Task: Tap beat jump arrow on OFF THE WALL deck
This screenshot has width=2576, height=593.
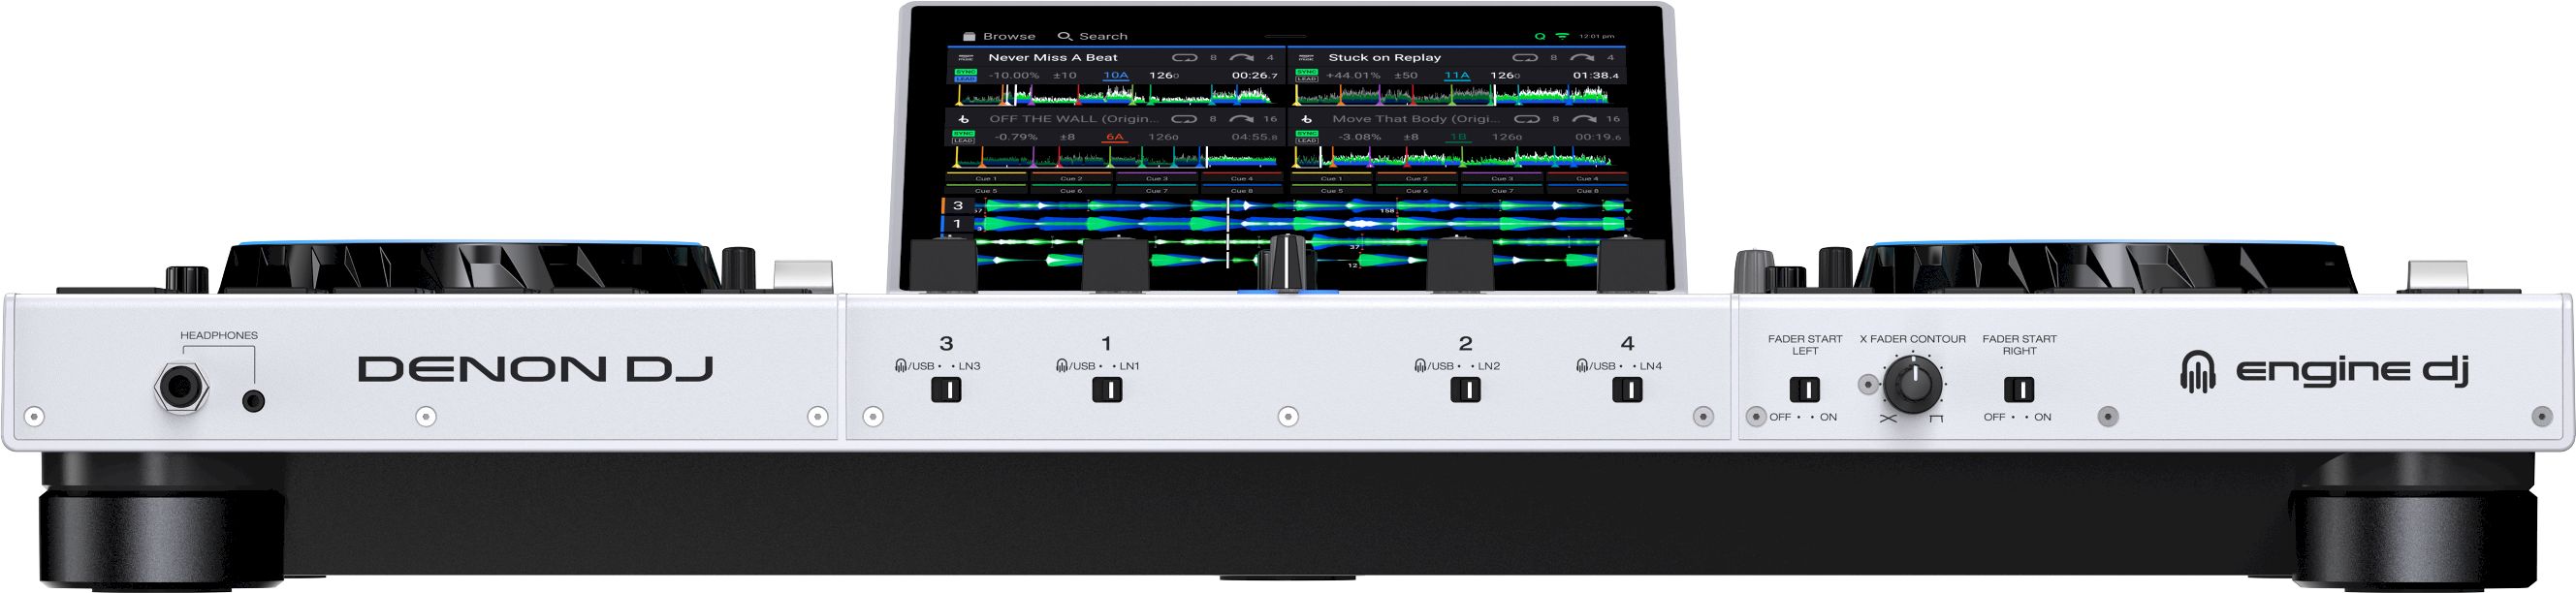Action: click(x=1242, y=118)
